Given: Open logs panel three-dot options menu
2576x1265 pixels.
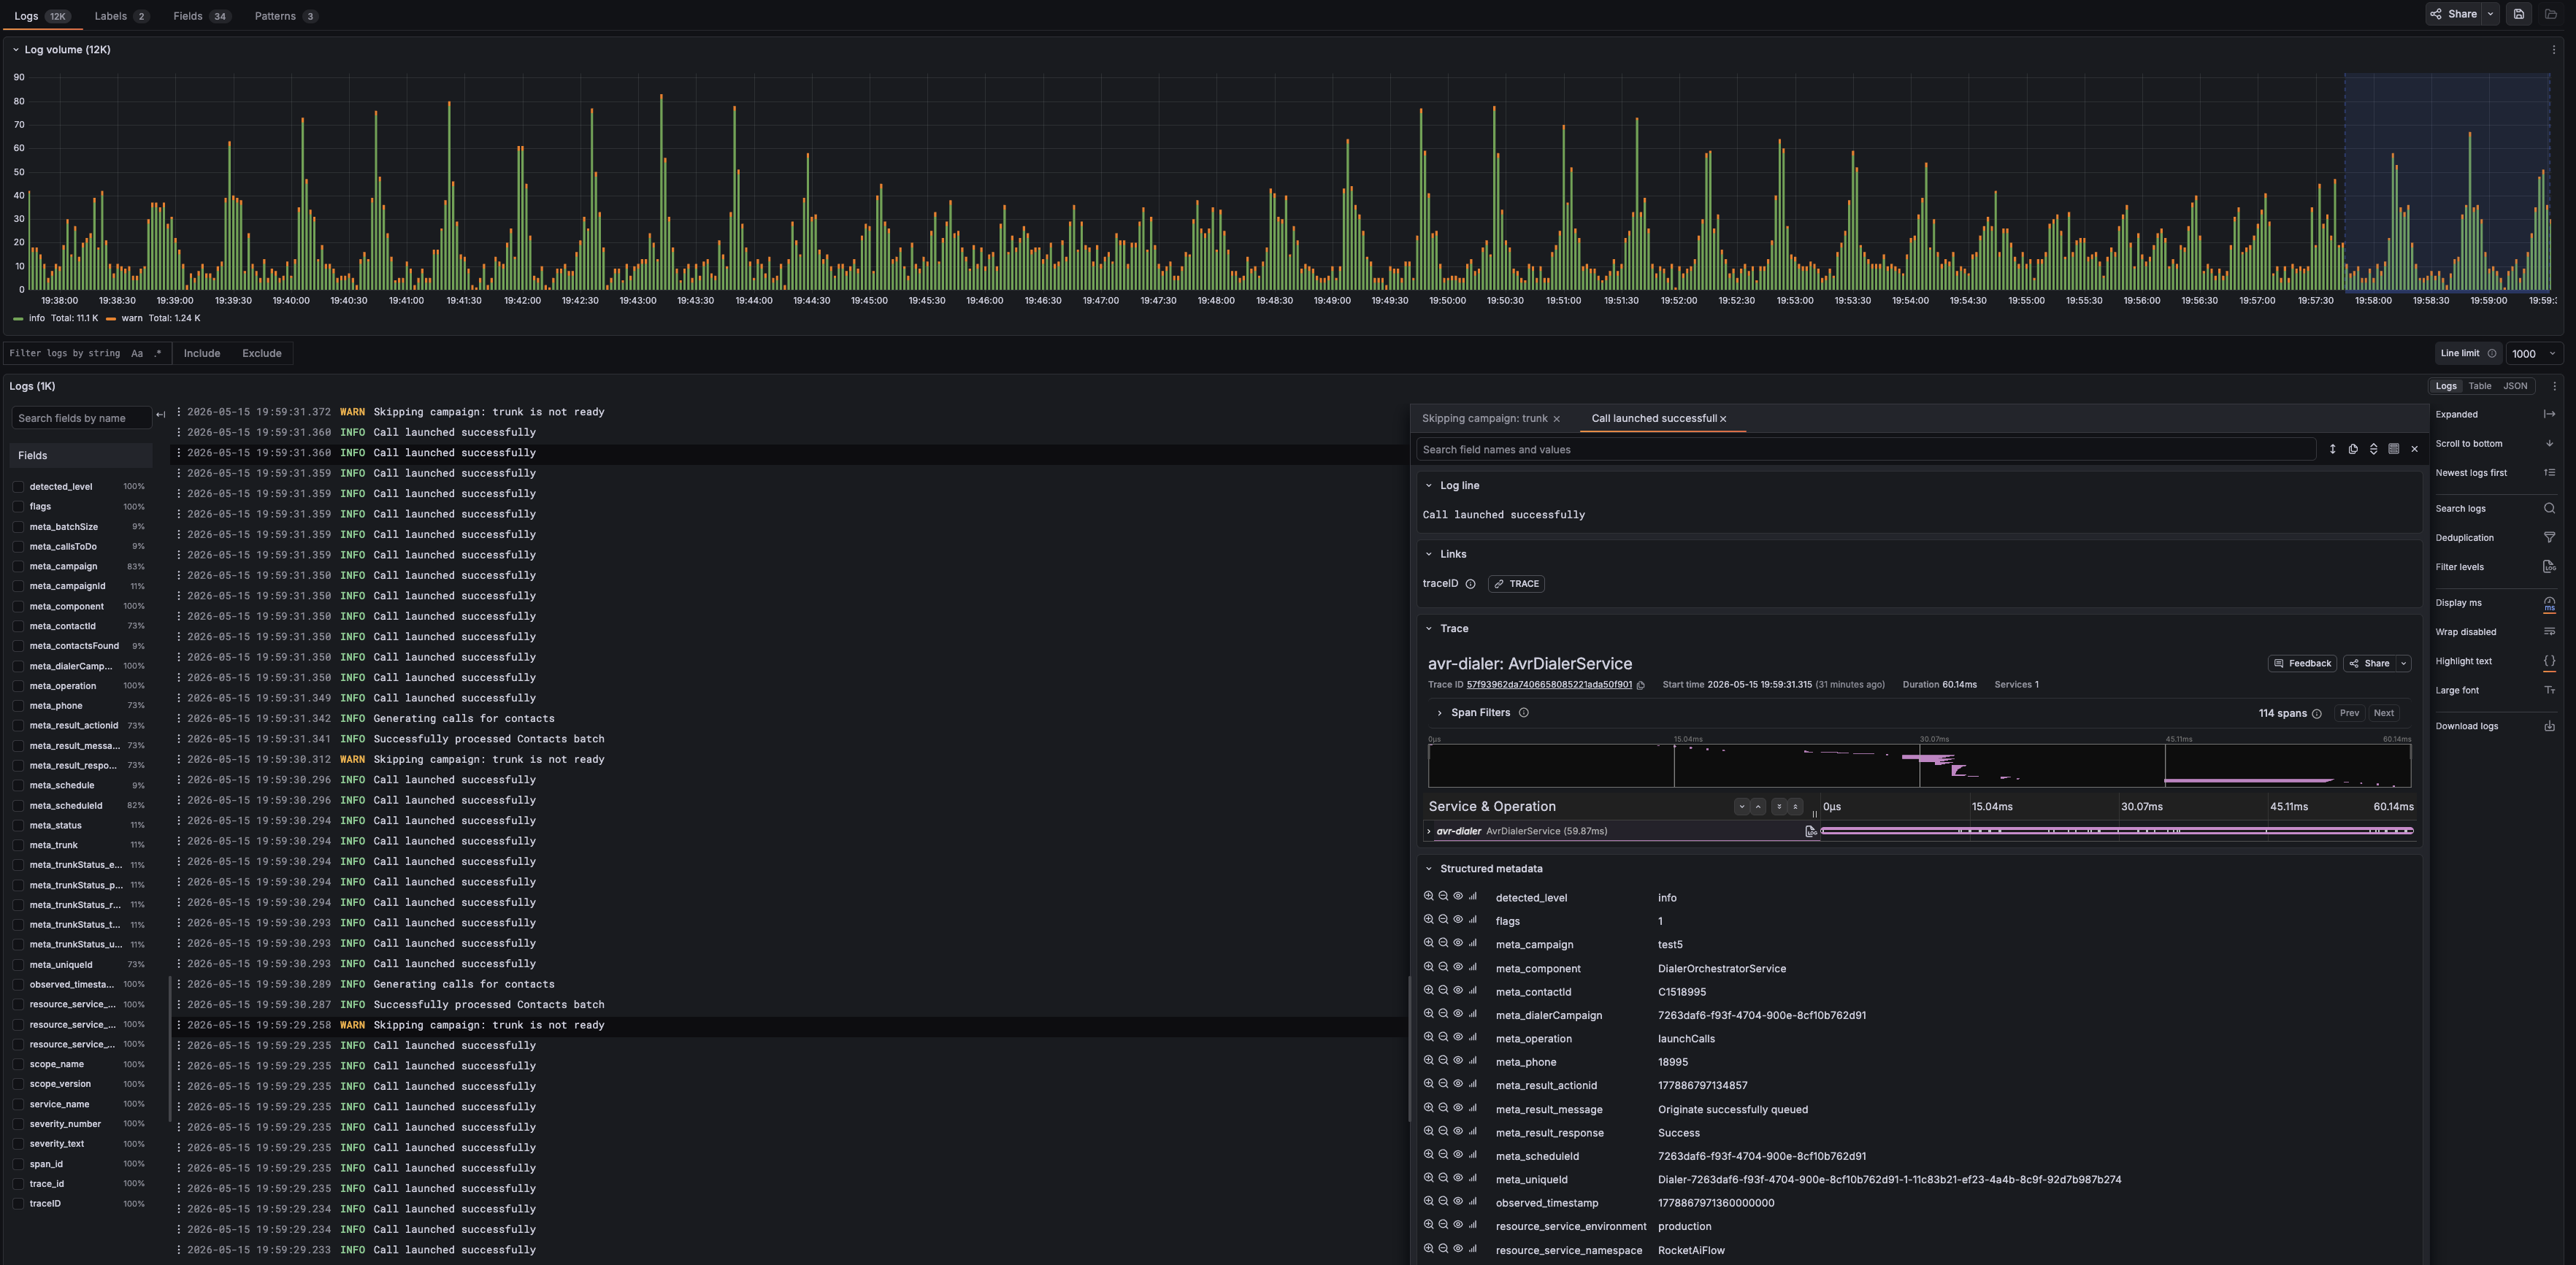Looking at the screenshot, I should pyautogui.click(x=2554, y=386).
